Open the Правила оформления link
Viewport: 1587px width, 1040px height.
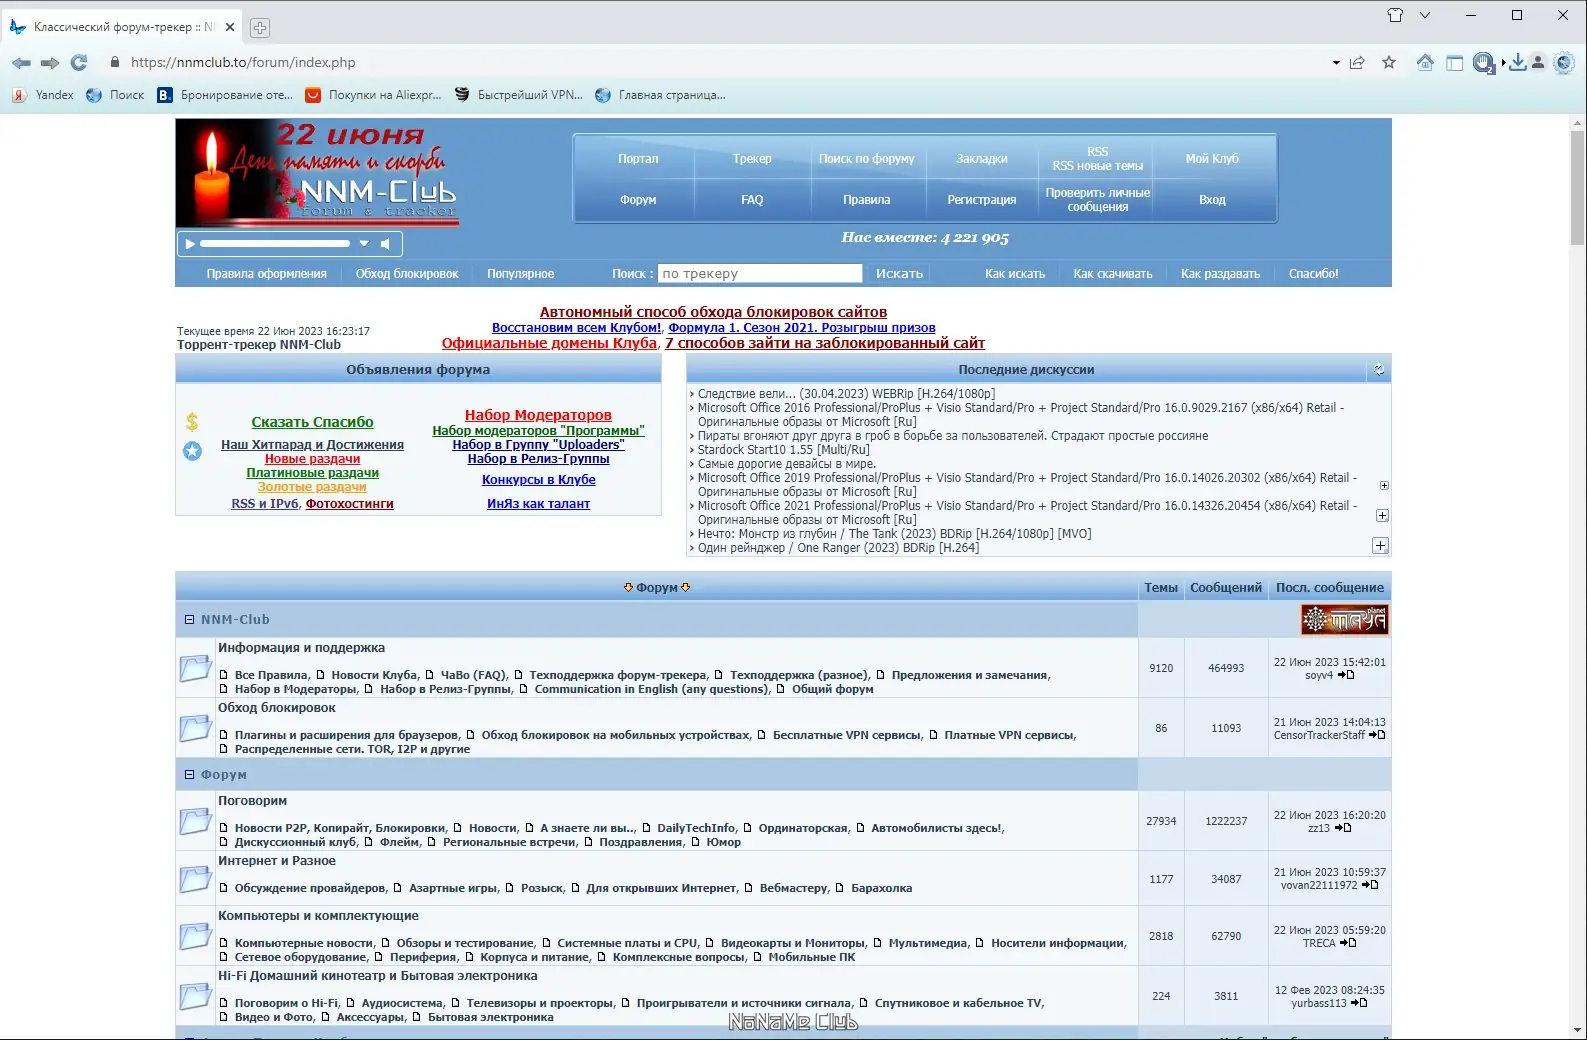click(x=266, y=273)
